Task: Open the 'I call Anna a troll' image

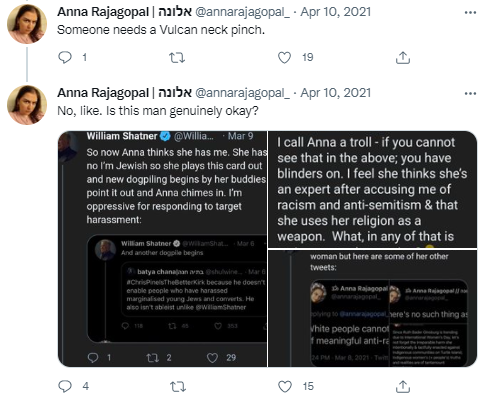Action: 373,189
